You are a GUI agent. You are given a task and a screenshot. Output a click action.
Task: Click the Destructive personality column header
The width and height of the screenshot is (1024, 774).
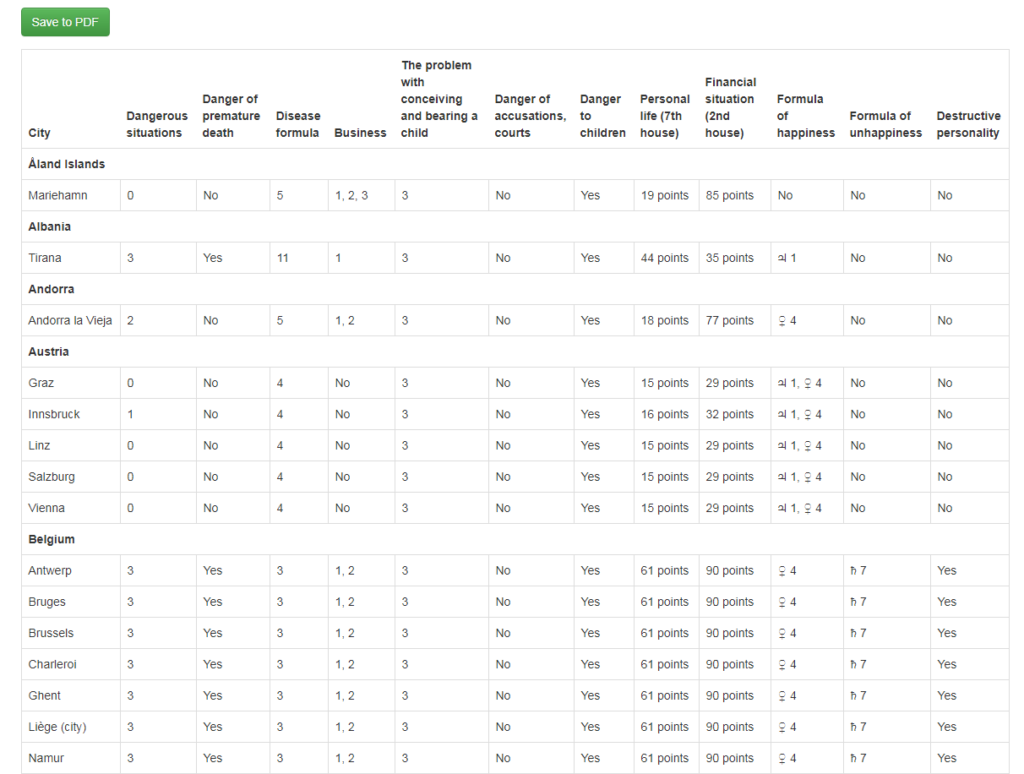(x=967, y=124)
